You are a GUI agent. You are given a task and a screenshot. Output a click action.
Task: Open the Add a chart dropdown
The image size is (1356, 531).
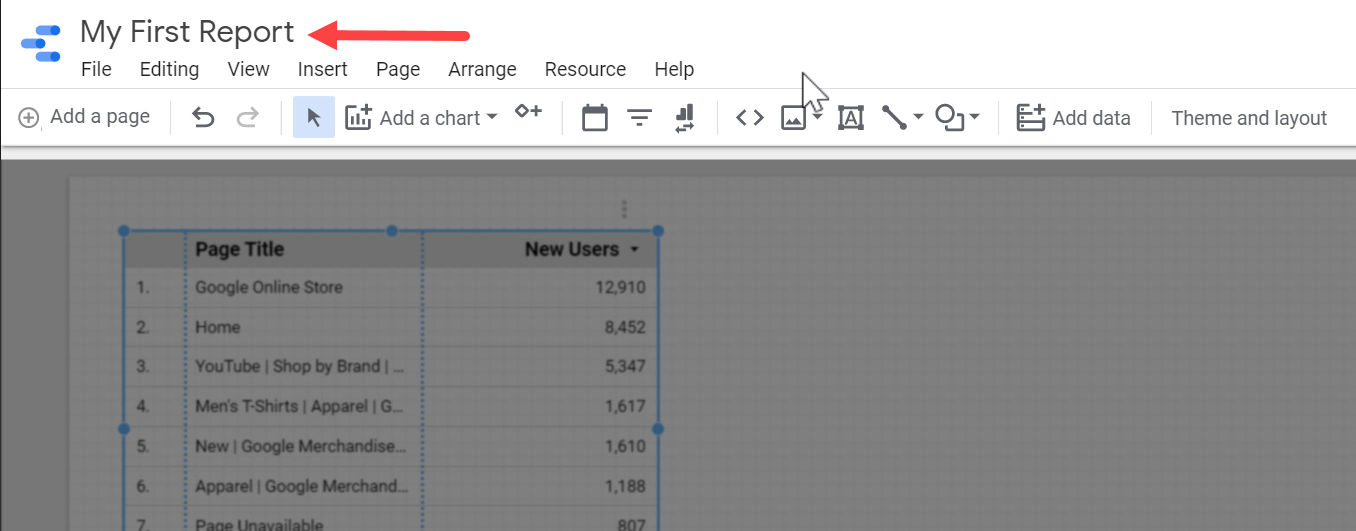[421, 118]
